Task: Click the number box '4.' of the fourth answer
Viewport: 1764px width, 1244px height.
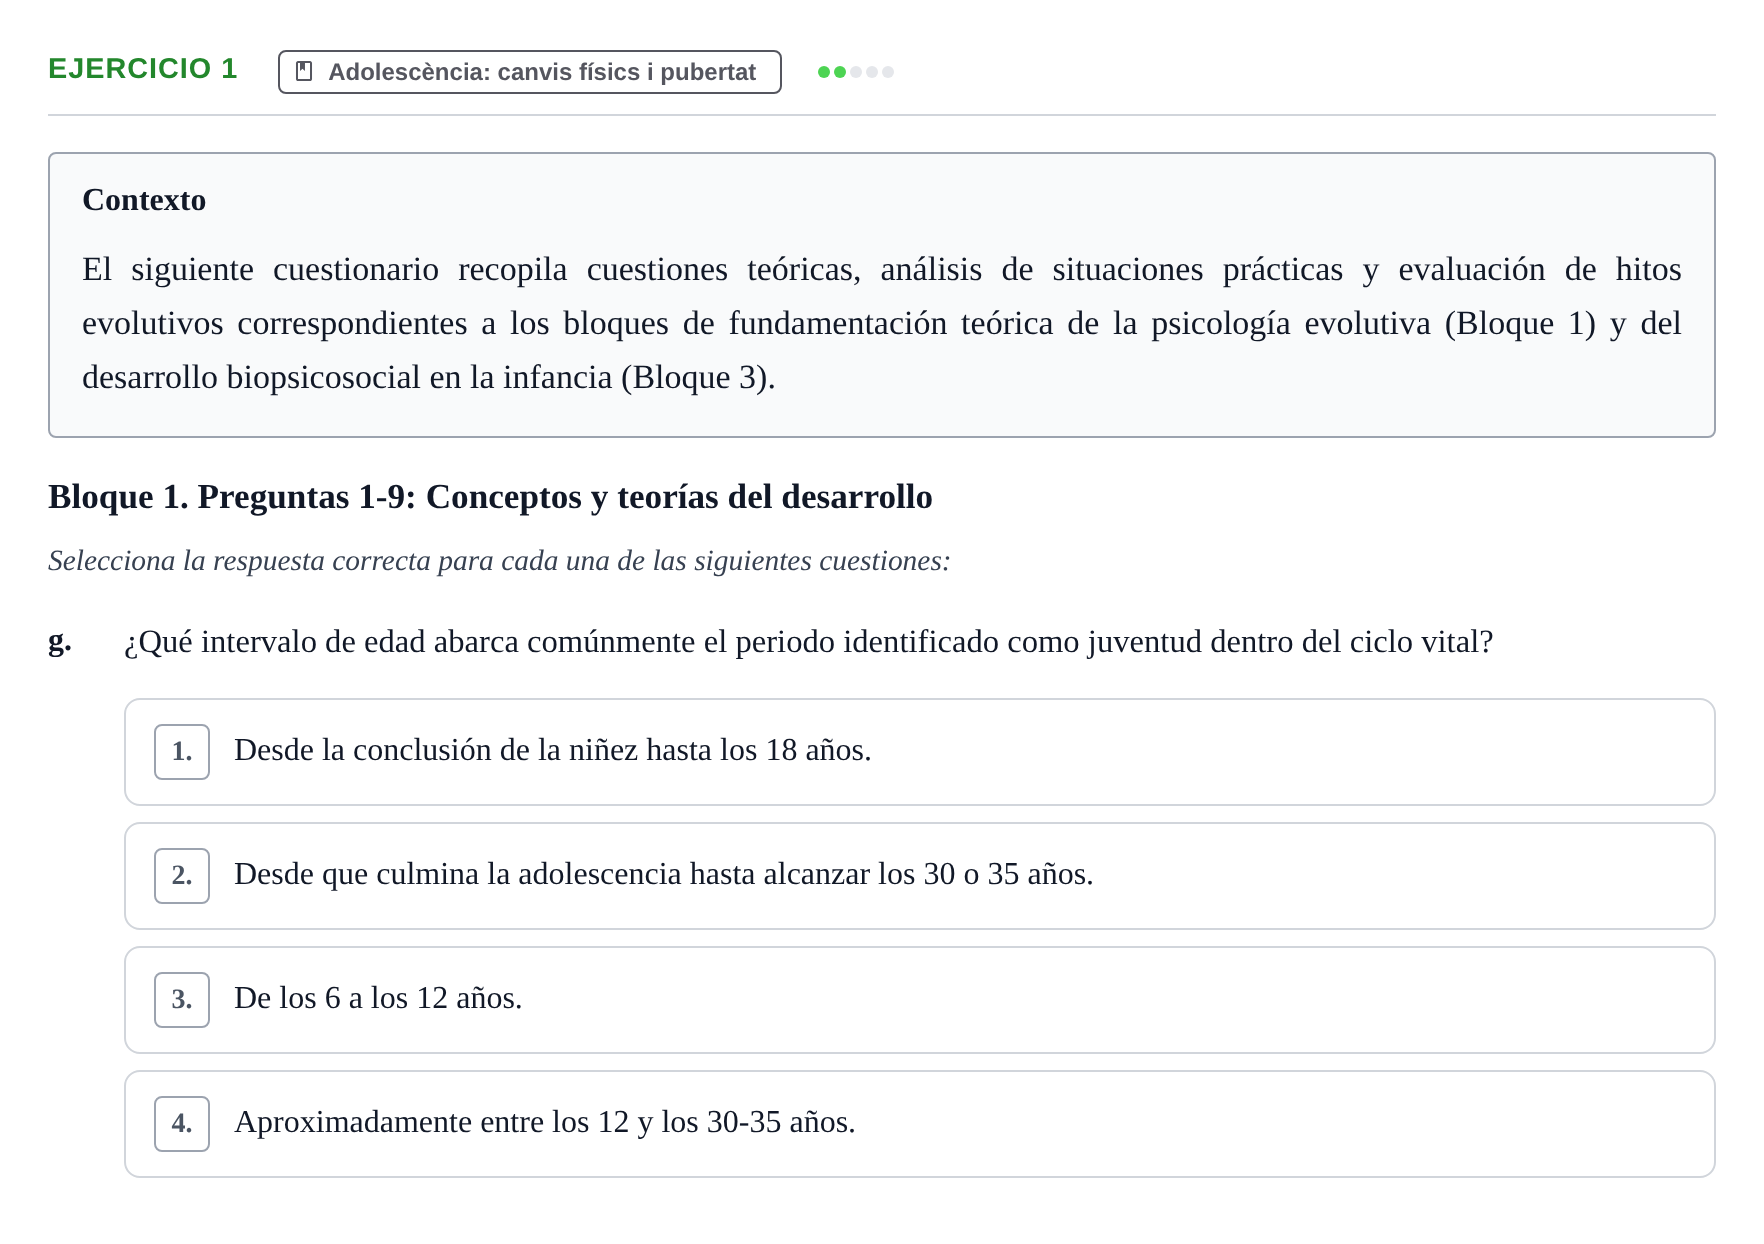Action: click(182, 1124)
